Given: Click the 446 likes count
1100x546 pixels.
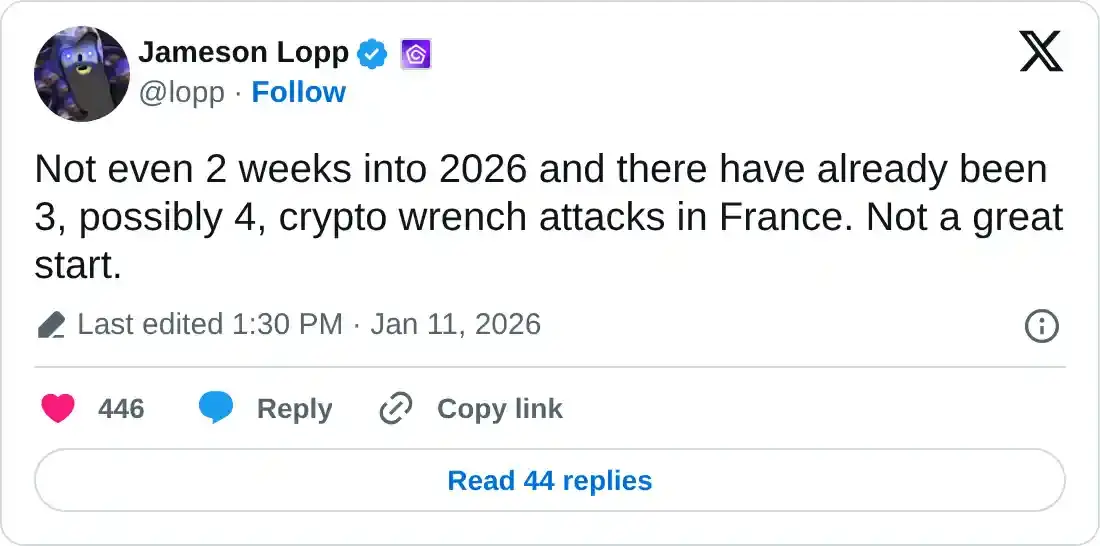Looking at the screenshot, I should [x=121, y=409].
